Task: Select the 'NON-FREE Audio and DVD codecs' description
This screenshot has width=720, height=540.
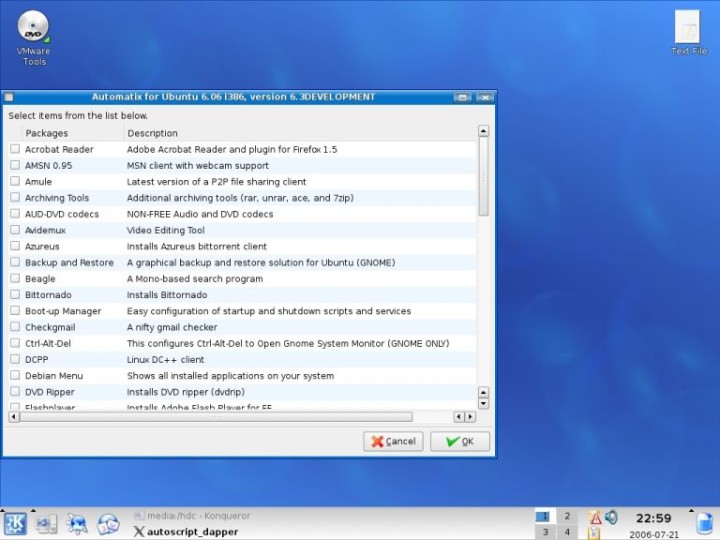Action: pos(200,214)
